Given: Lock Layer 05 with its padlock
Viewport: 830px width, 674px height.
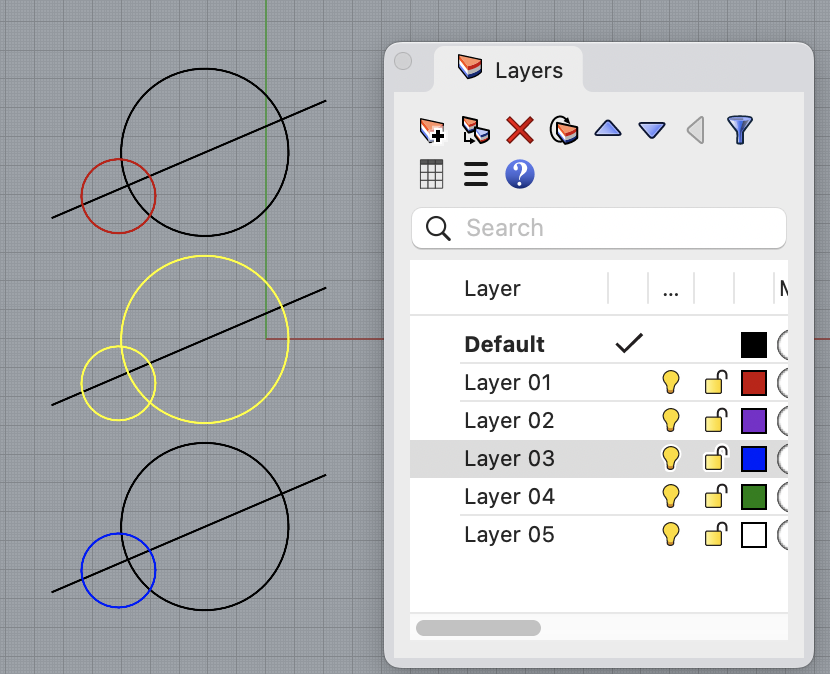Looking at the screenshot, I should pos(715,535).
